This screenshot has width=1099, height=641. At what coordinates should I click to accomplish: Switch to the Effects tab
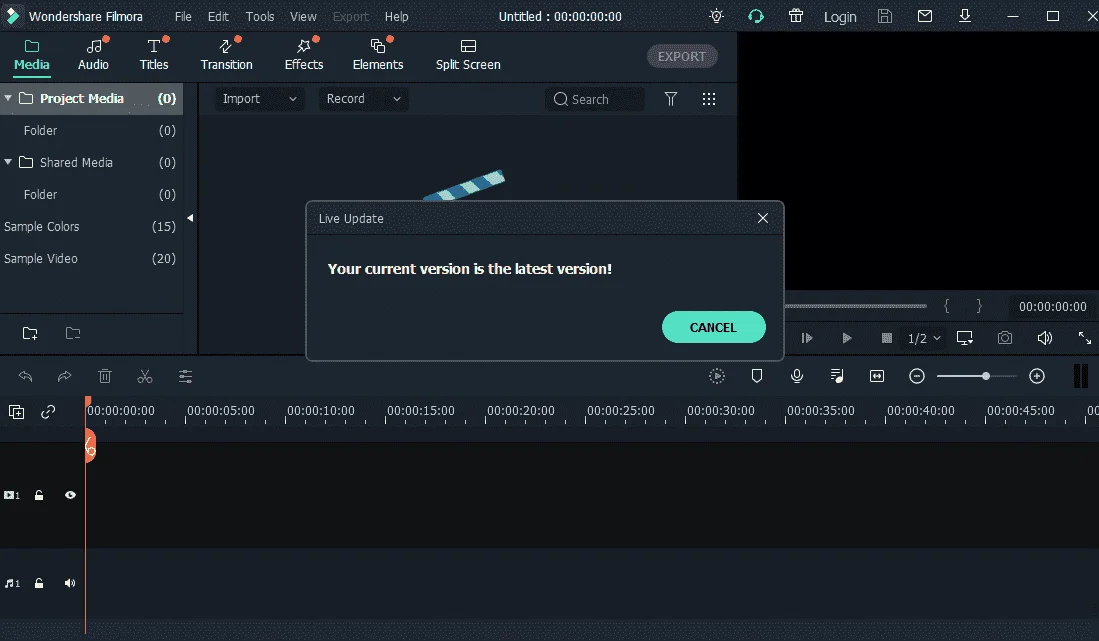click(303, 55)
